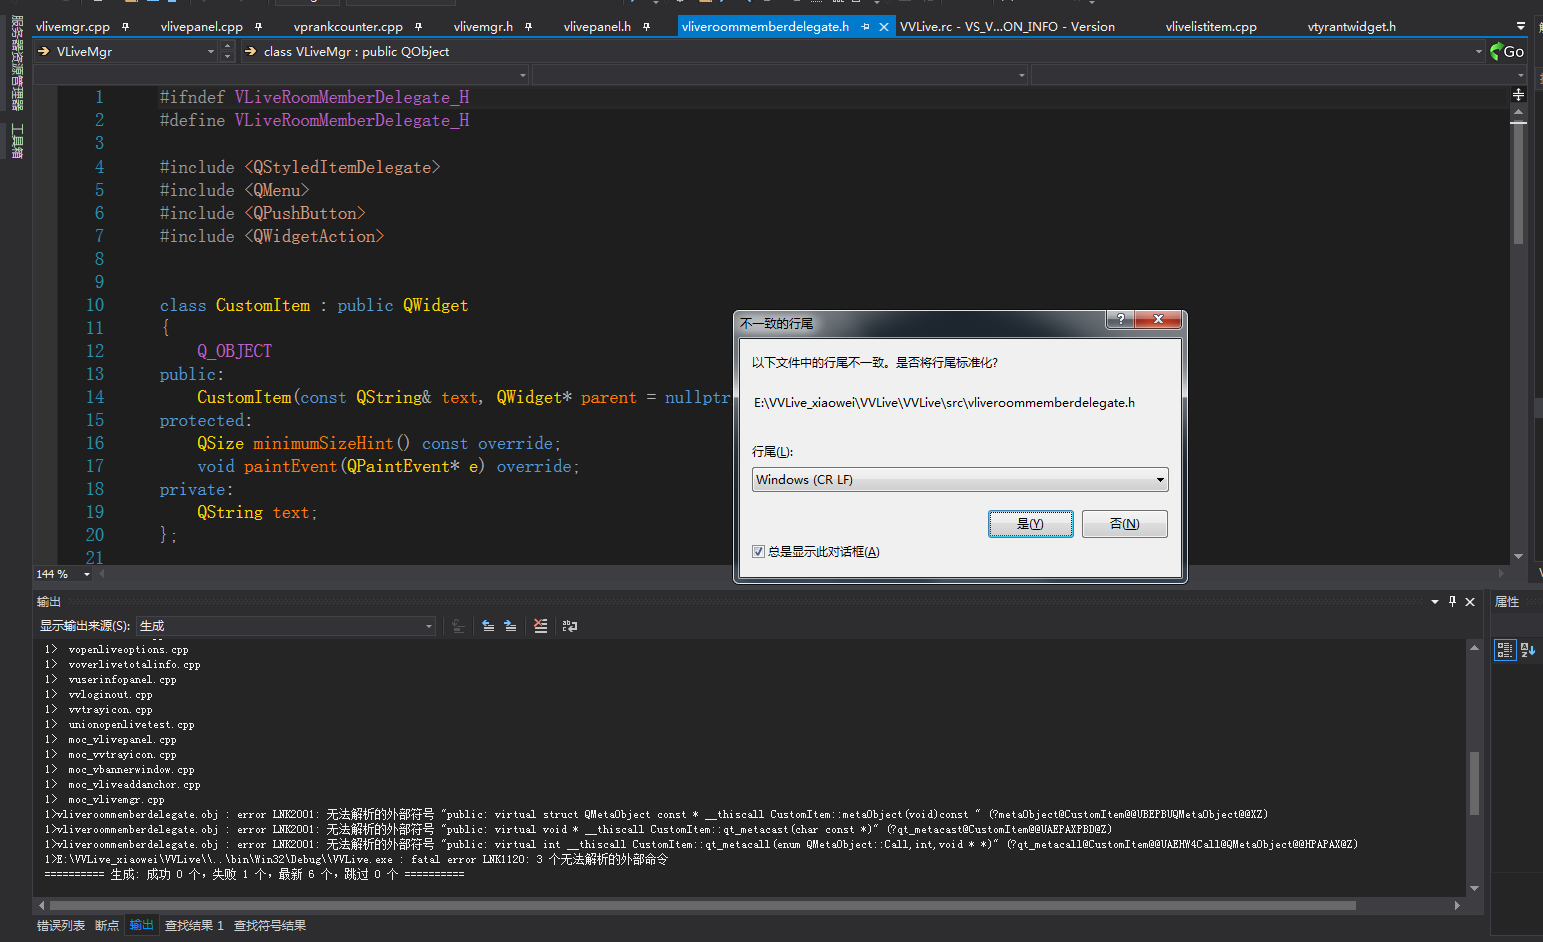Clear all output text
The height and width of the screenshot is (942, 1543).
(541, 626)
